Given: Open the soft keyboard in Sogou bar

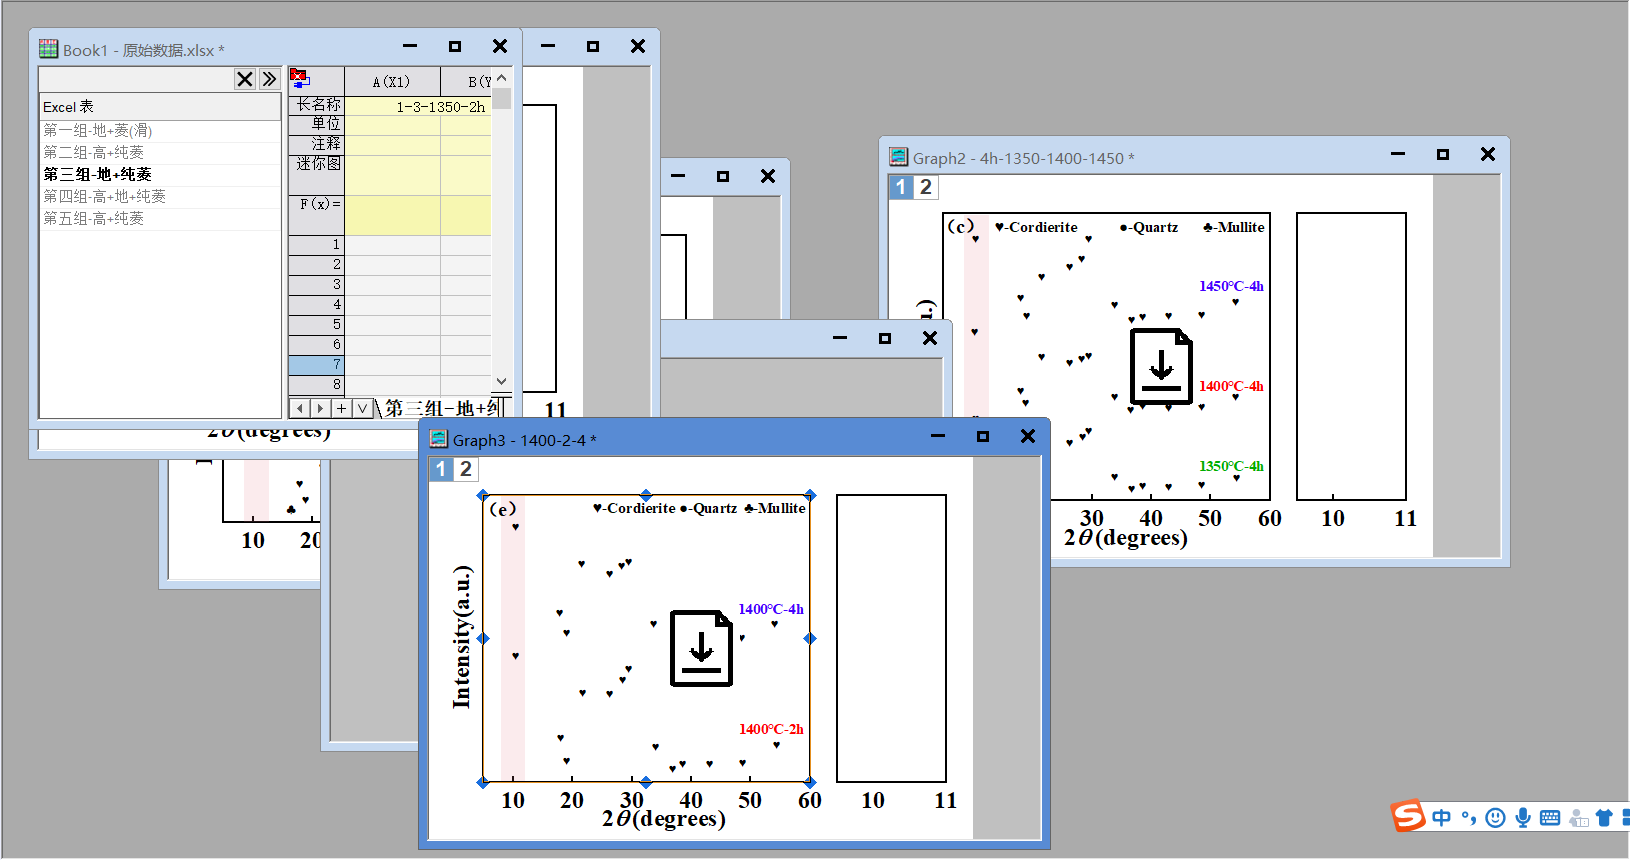Looking at the screenshot, I should coord(1550,818).
